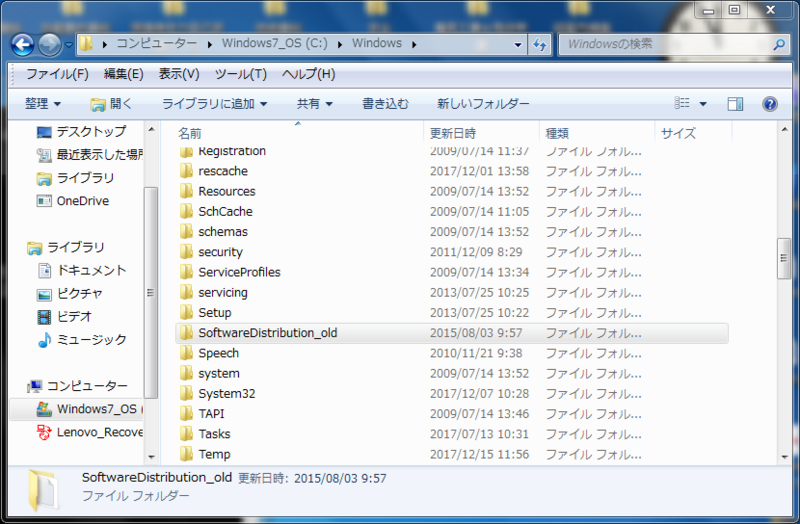Expand the arrow after Windows in breadcrumb
The width and height of the screenshot is (800, 524).
coord(414,44)
